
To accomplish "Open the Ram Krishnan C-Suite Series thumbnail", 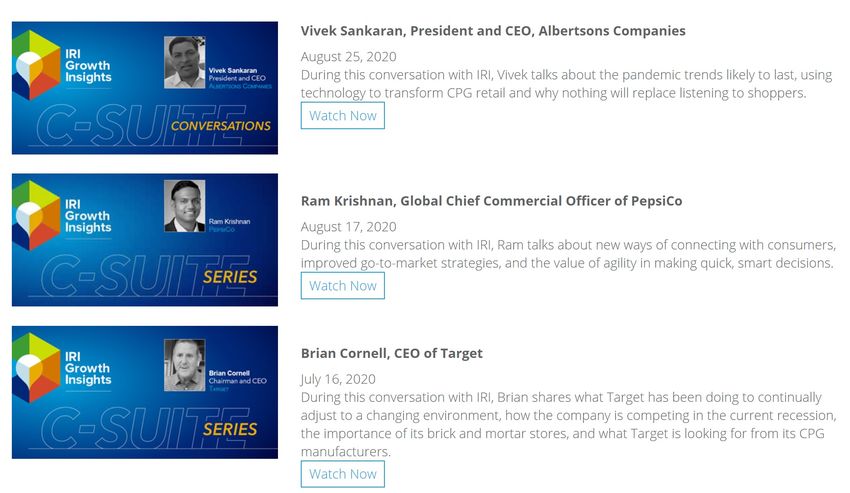I will pos(145,240).
